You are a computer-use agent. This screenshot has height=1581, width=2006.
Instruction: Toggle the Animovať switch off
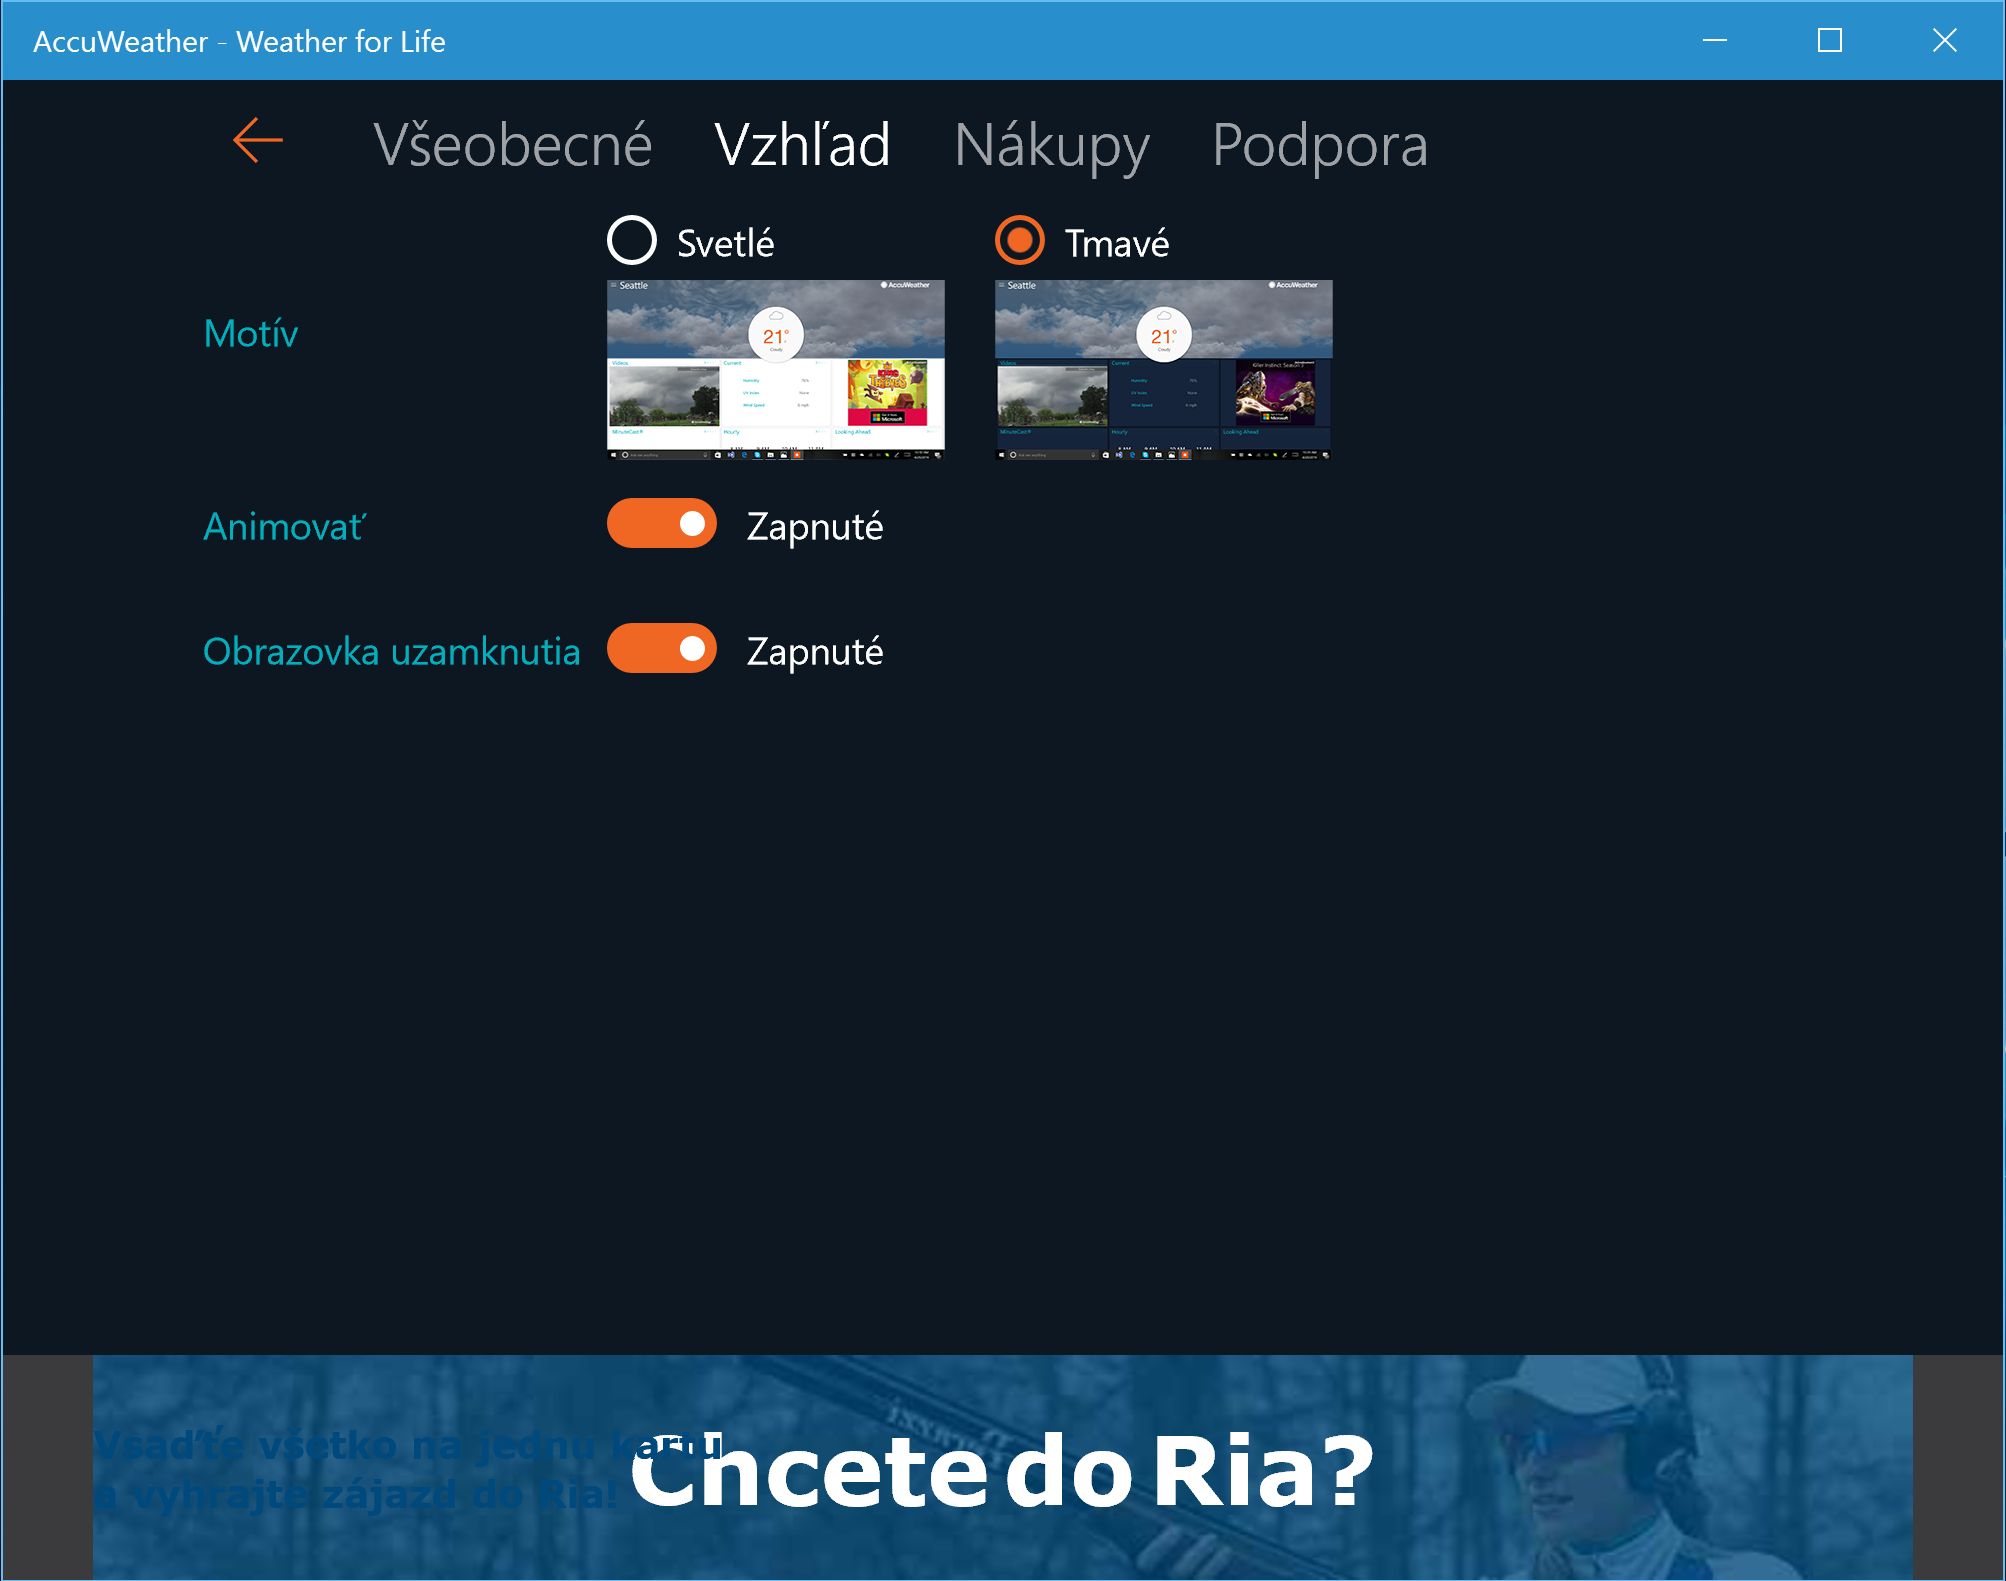pos(662,524)
